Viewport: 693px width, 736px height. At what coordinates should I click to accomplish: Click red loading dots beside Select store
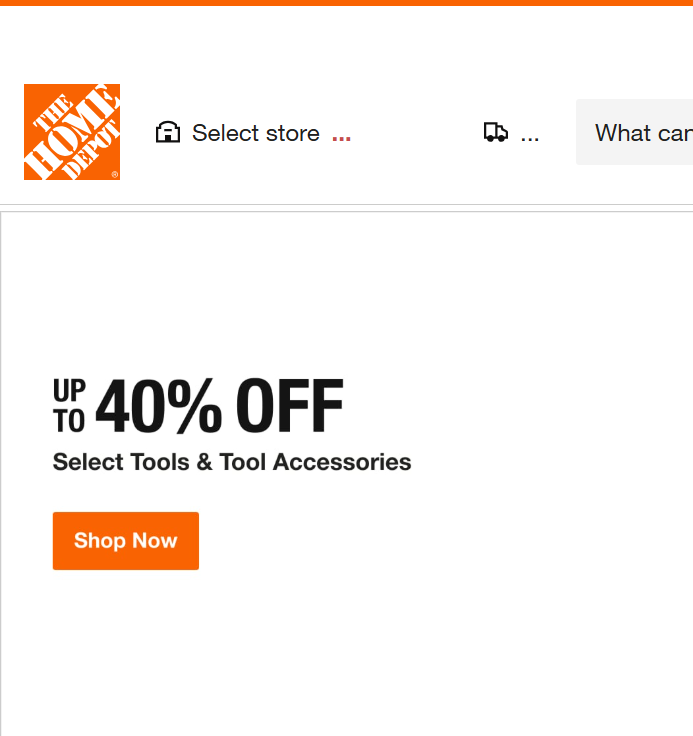click(x=341, y=138)
